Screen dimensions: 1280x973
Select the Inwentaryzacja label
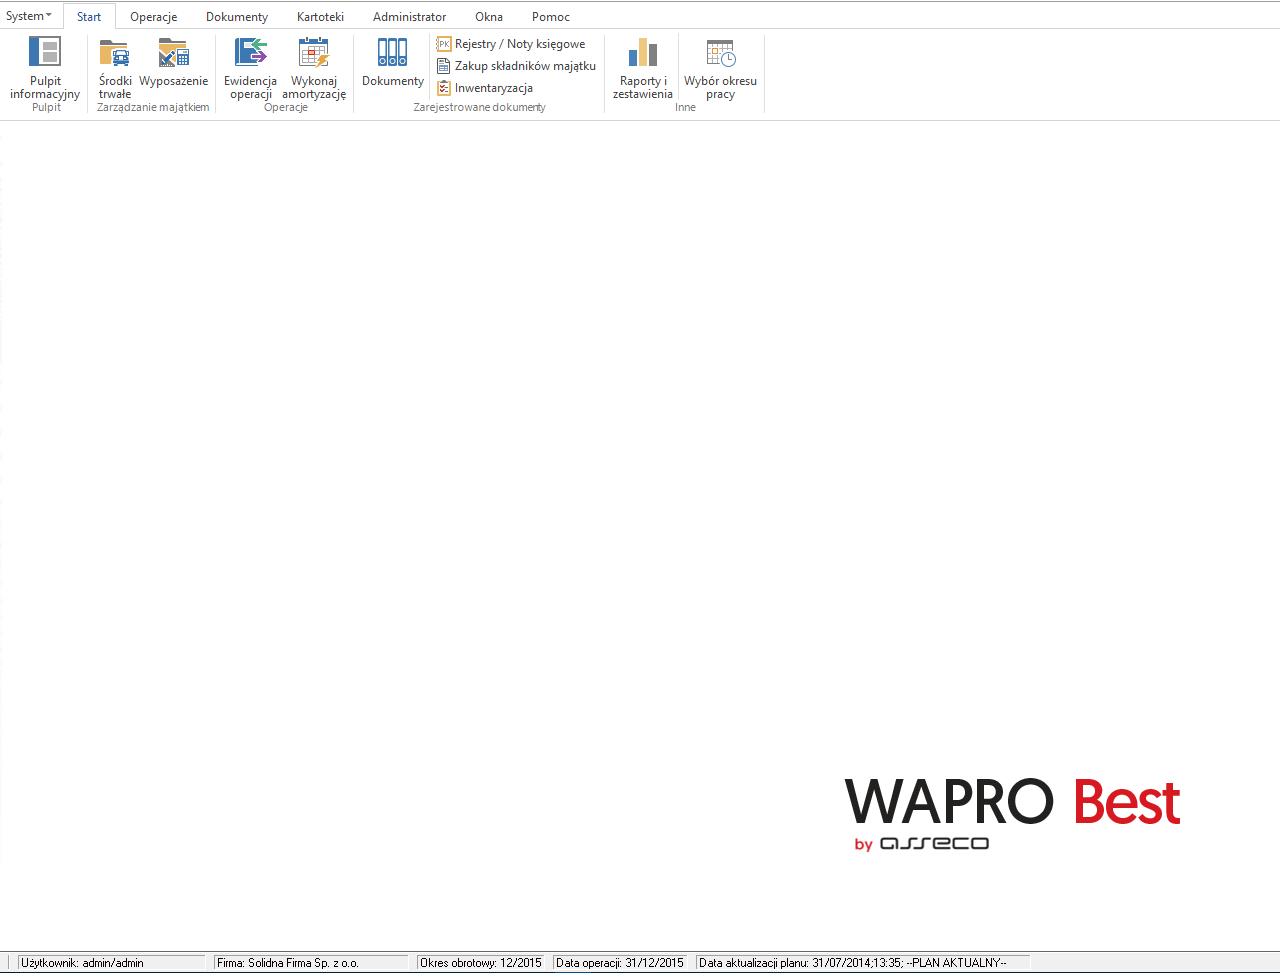494,88
